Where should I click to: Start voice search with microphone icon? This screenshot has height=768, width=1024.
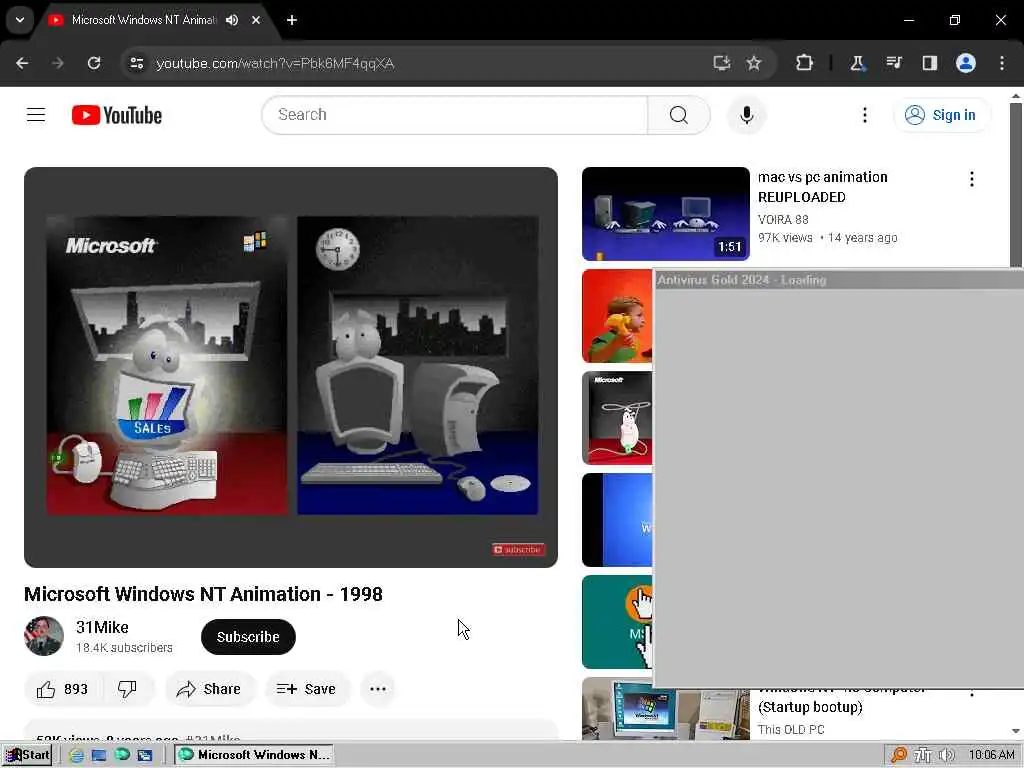pyautogui.click(x=746, y=115)
